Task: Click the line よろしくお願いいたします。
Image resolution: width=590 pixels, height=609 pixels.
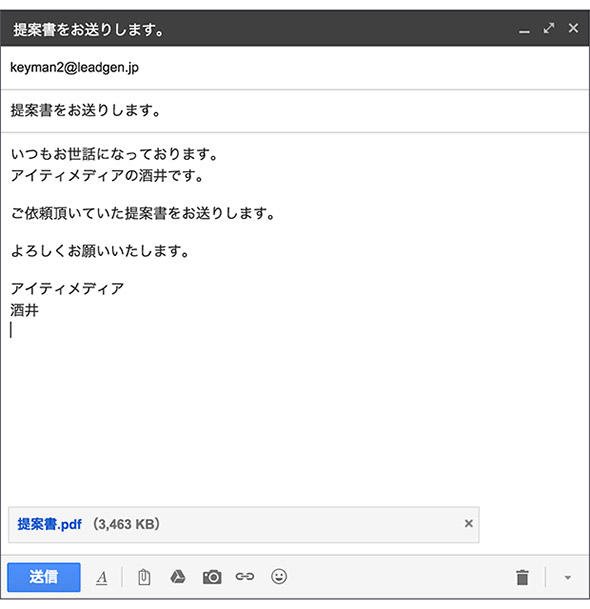Action: [x=100, y=251]
